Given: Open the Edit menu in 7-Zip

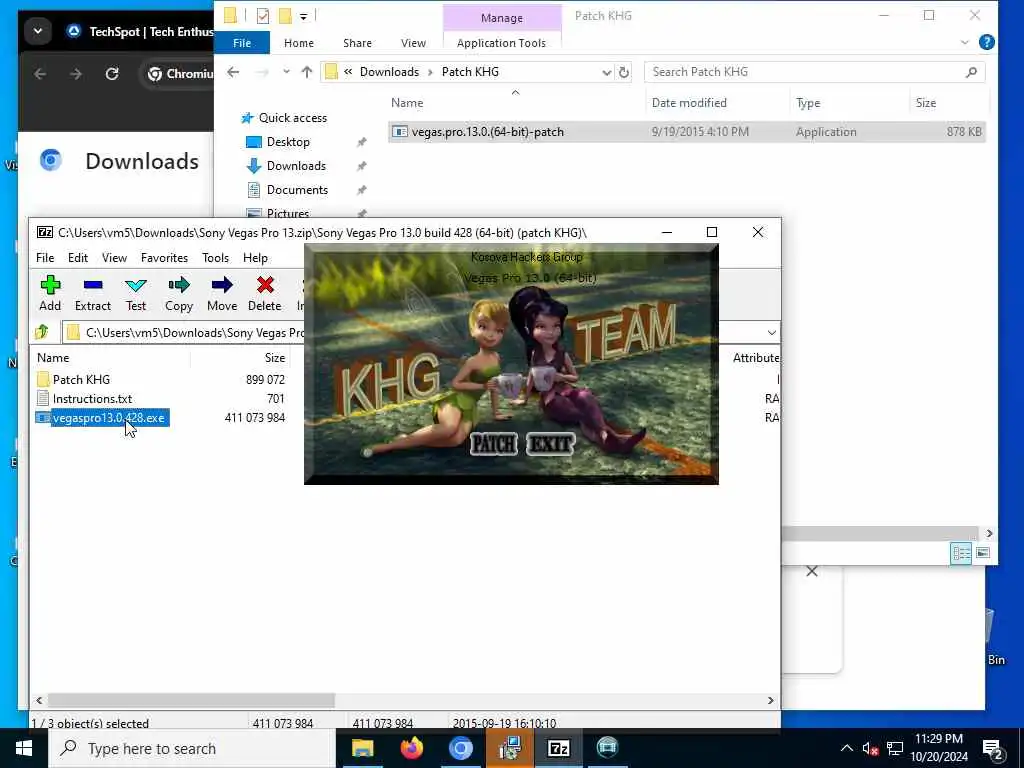Looking at the screenshot, I should [78, 258].
